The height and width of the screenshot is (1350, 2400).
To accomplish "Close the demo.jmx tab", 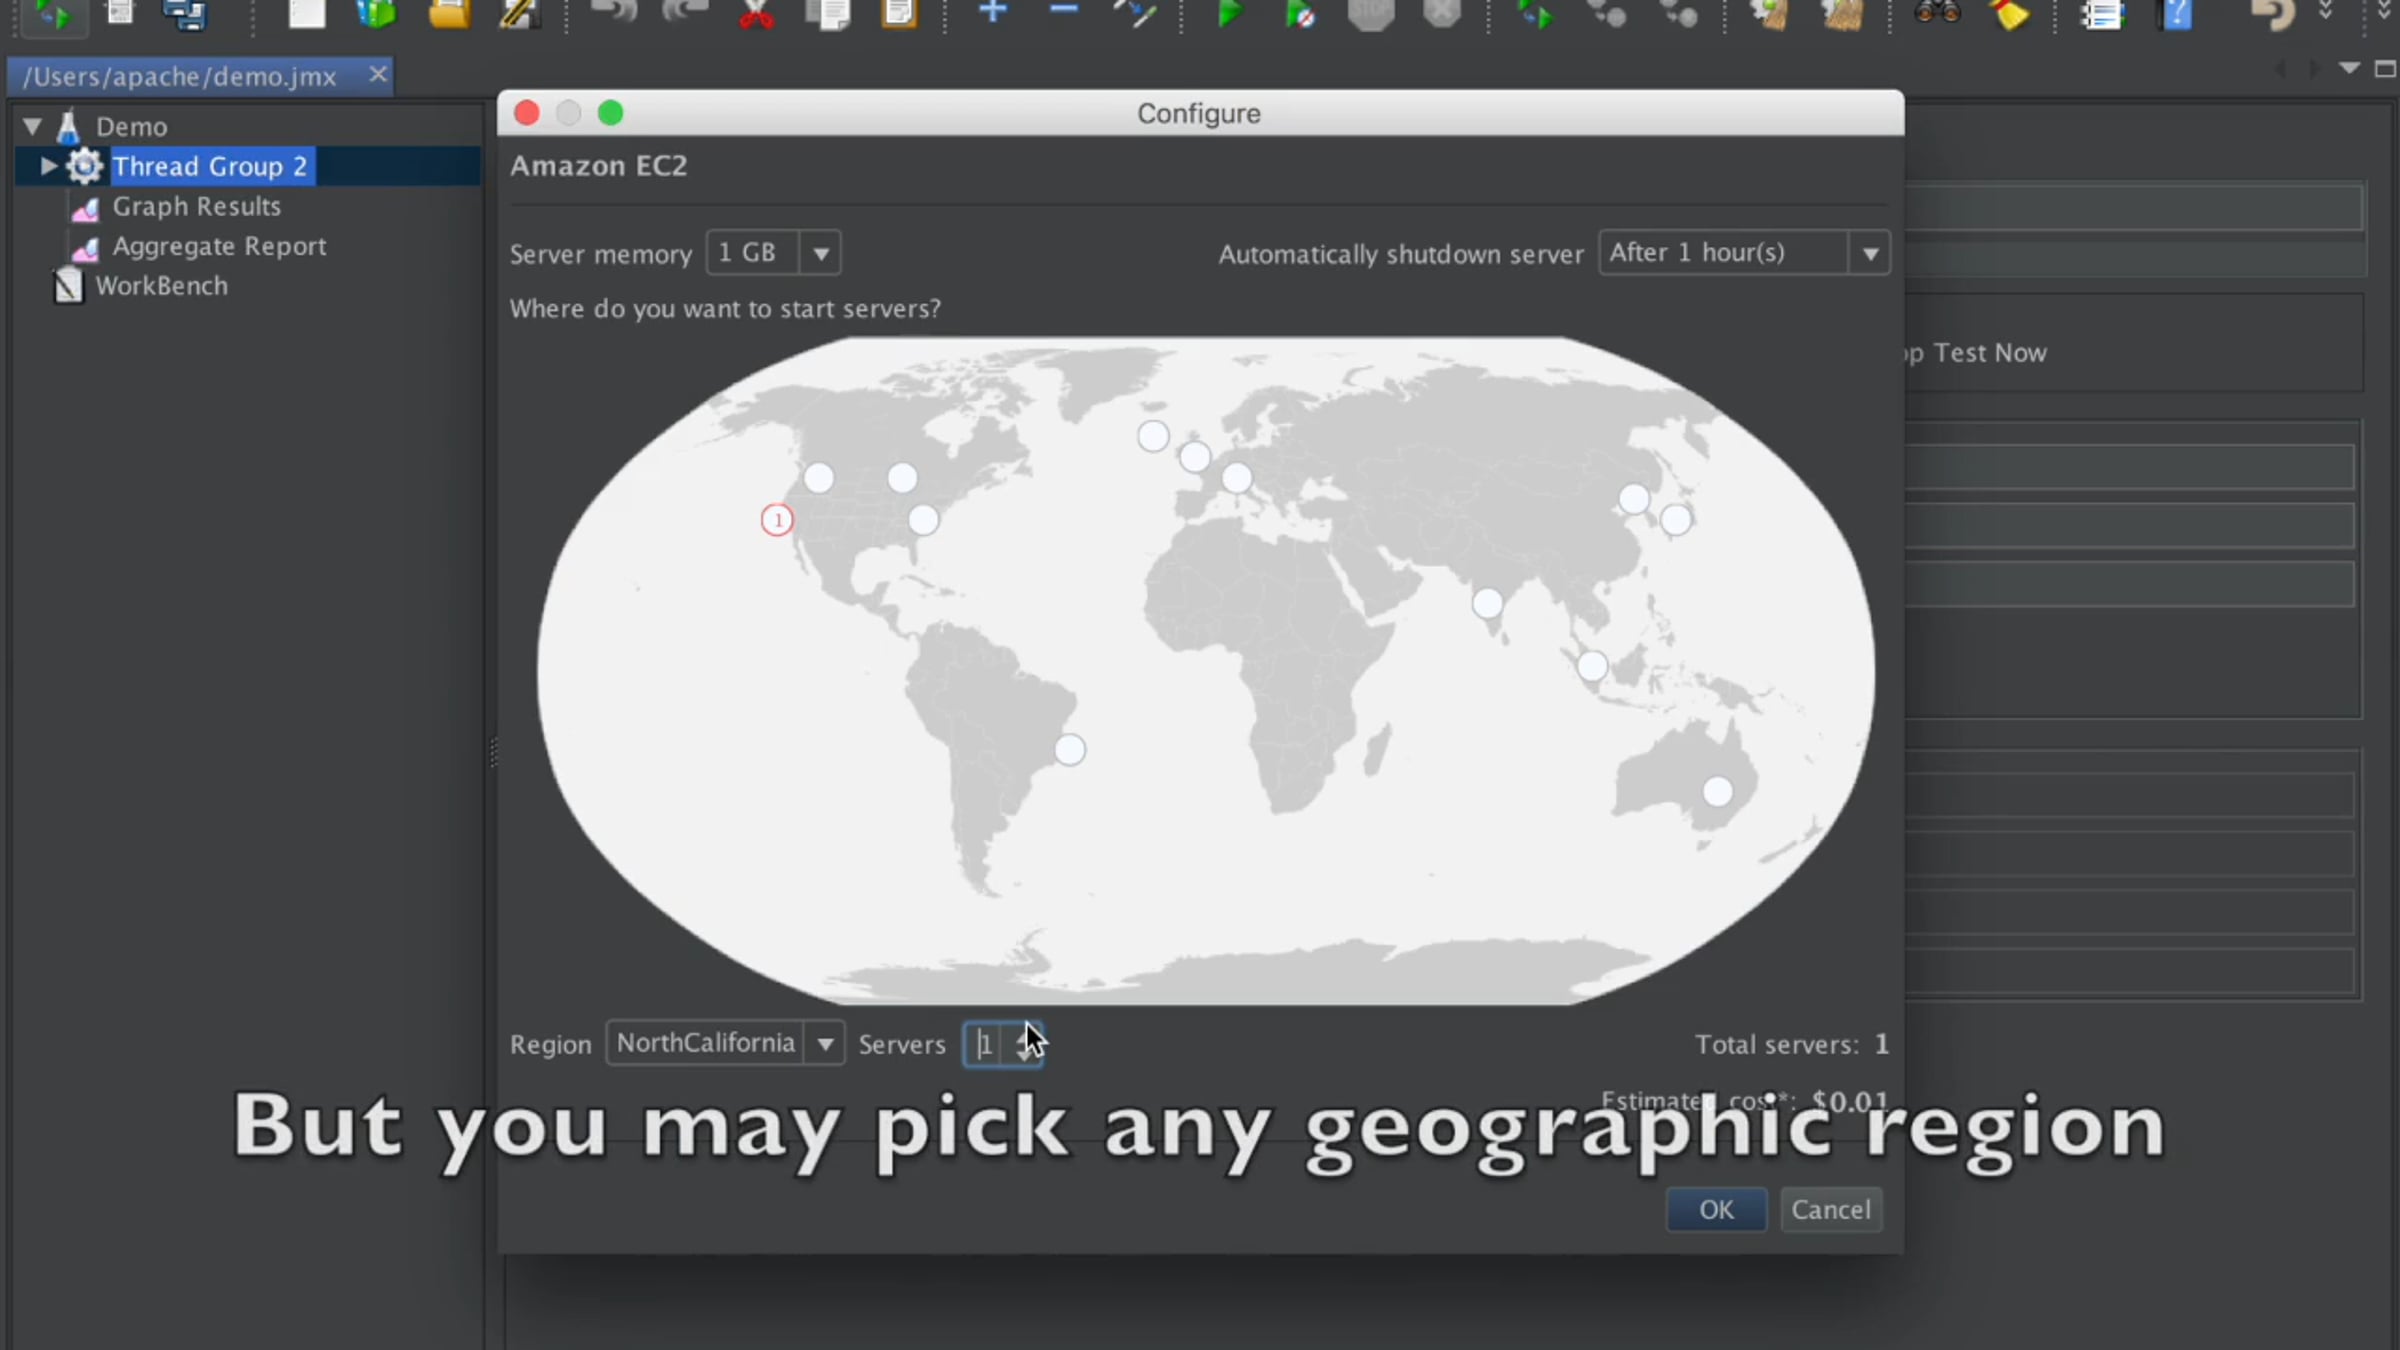I will (x=377, y=75).
